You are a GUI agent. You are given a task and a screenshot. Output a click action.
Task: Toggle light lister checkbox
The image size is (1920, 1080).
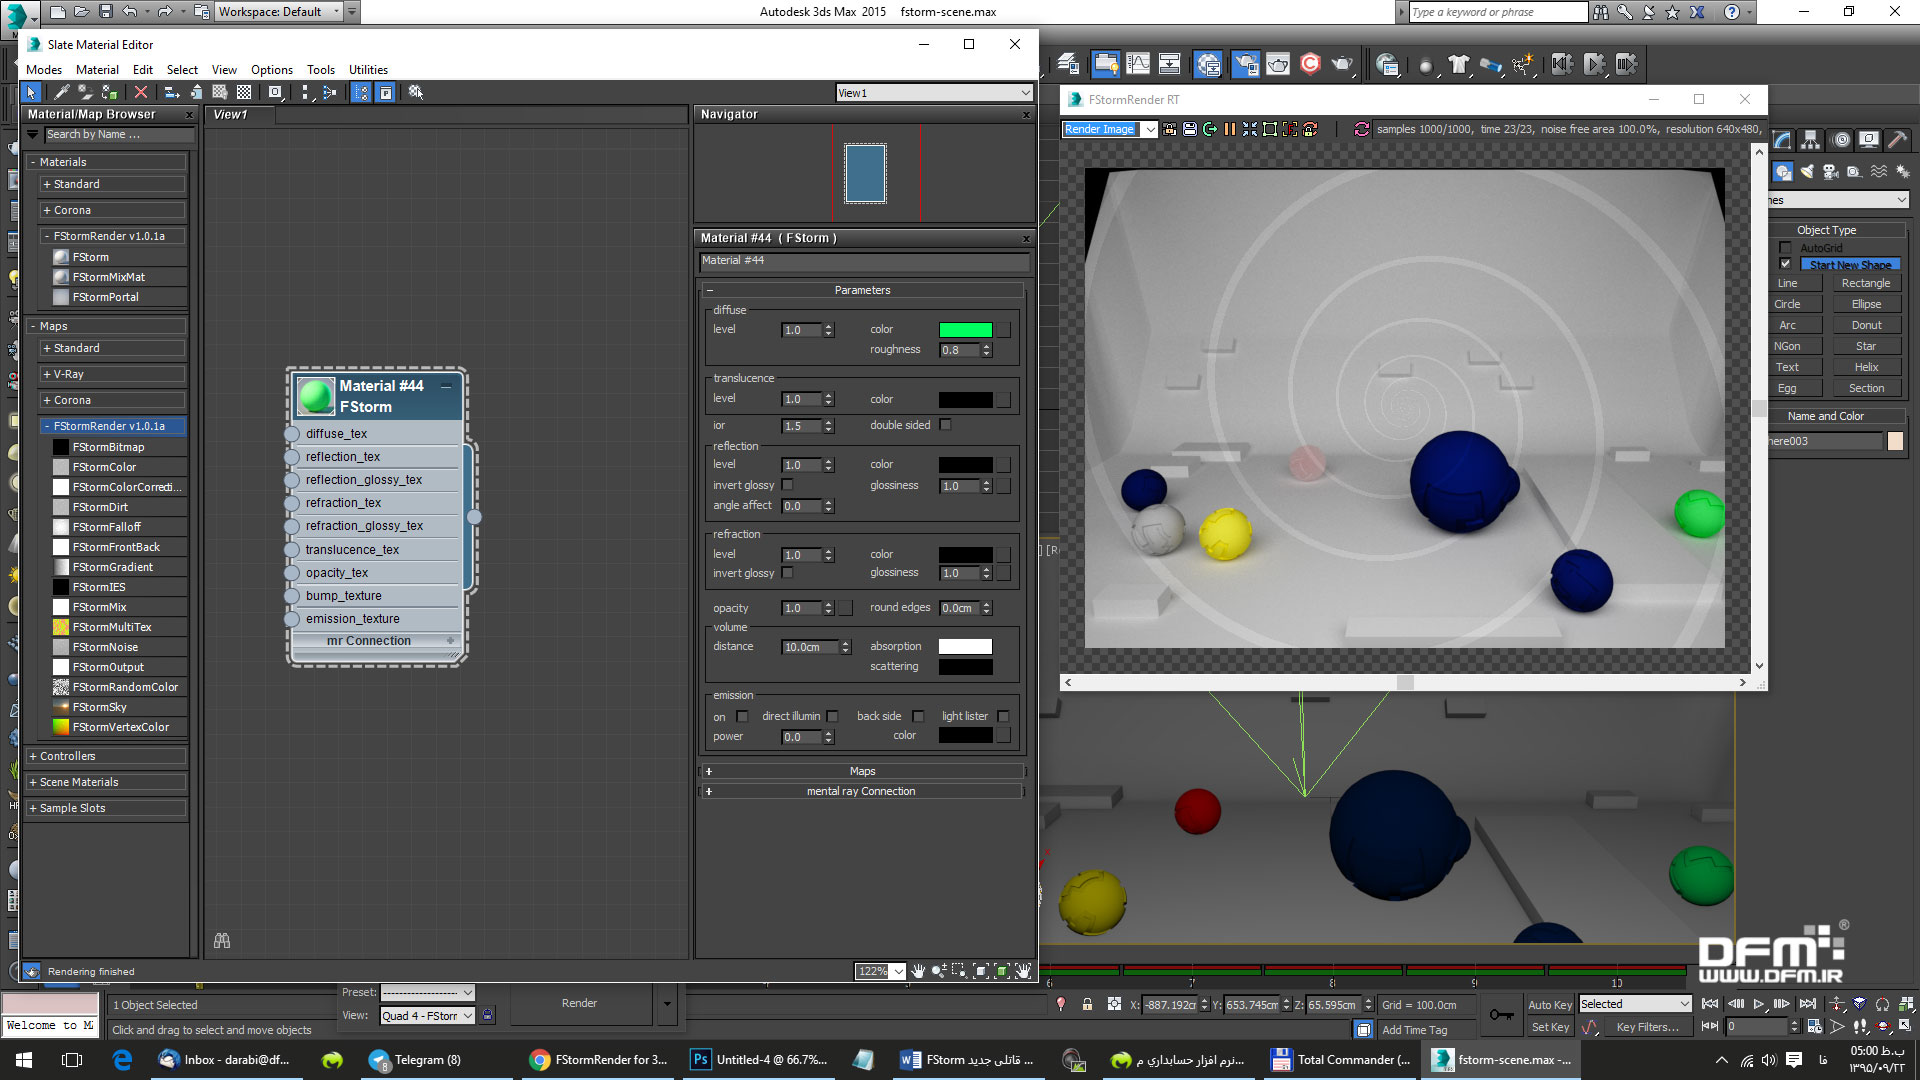(1003, 716)
